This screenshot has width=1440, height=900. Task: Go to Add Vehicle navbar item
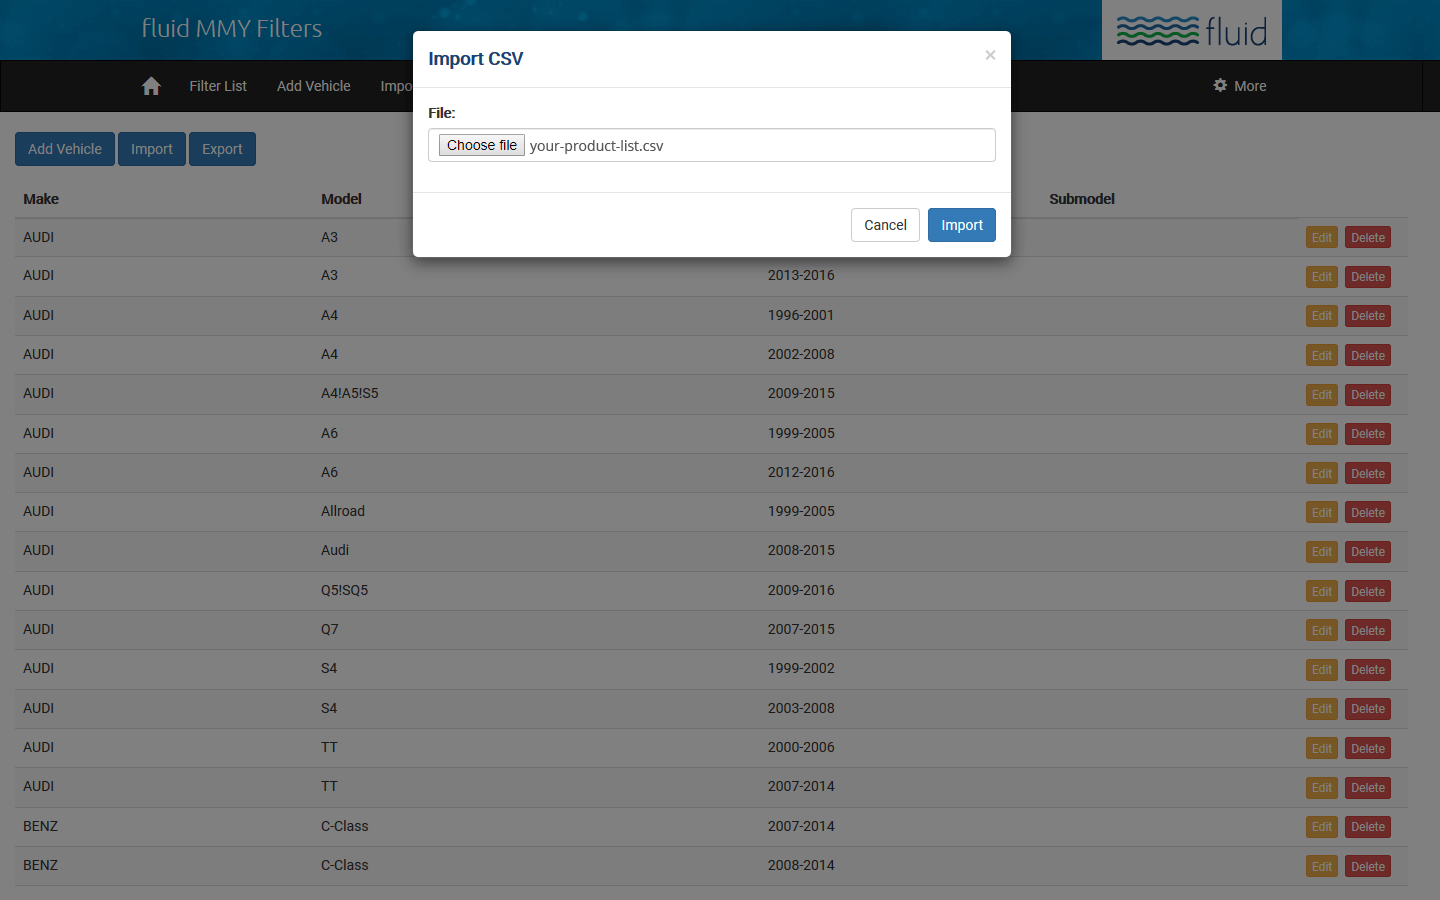coord(313,86)
